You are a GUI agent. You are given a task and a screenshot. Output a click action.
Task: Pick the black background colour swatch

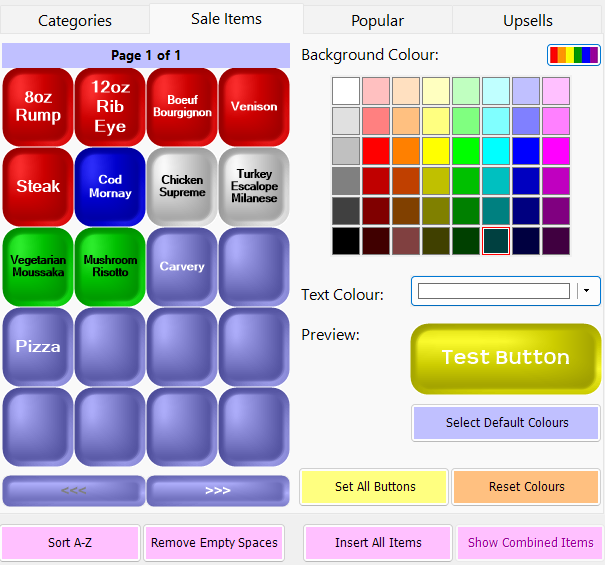point(346,241)
